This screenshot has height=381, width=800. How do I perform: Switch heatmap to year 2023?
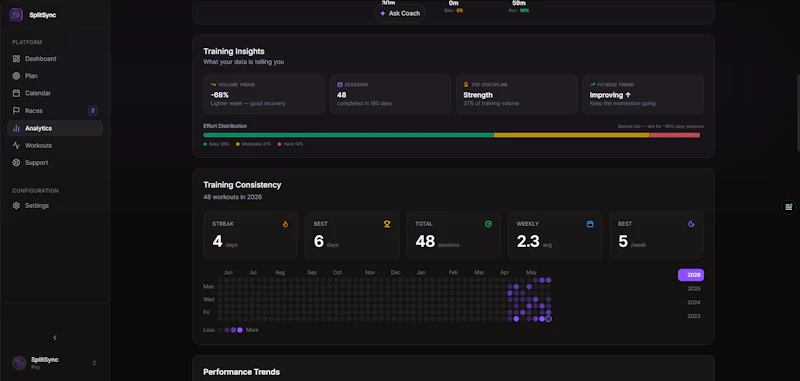pos(693,316)
